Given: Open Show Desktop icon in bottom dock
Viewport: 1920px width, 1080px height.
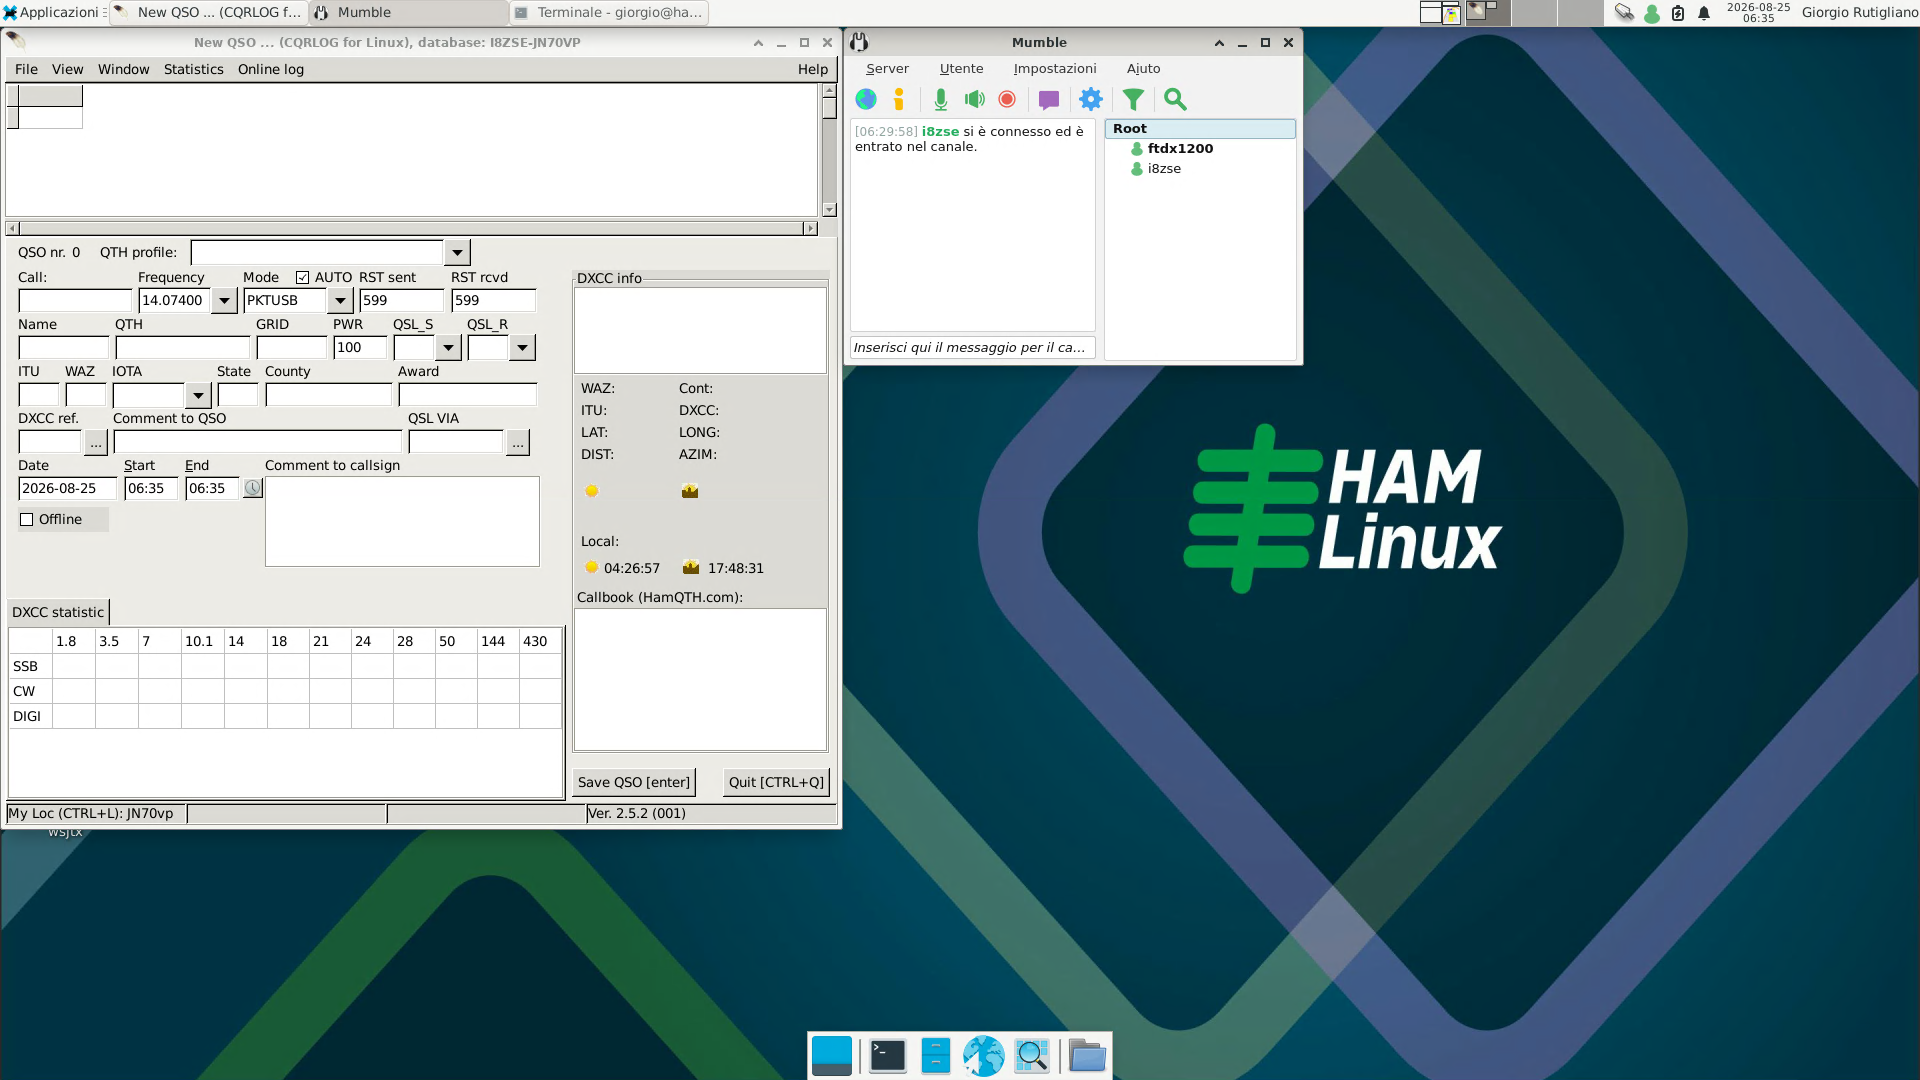Looking at the screenshot, I should (832, 1056).
